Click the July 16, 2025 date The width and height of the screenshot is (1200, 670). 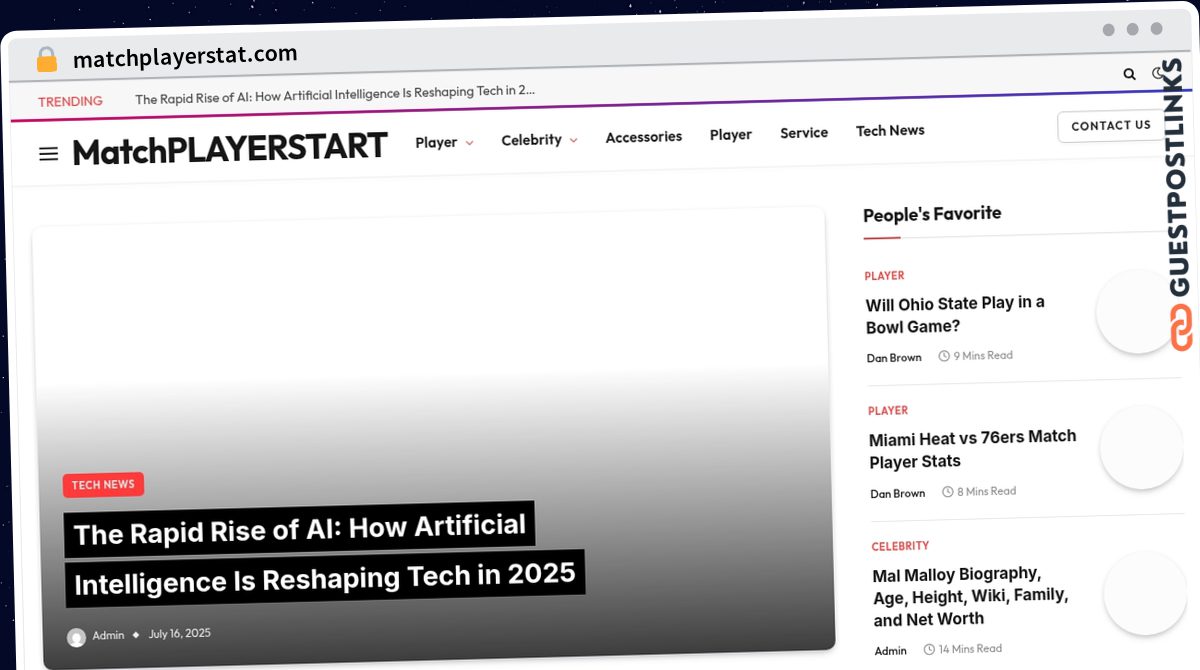pos(180,633)
